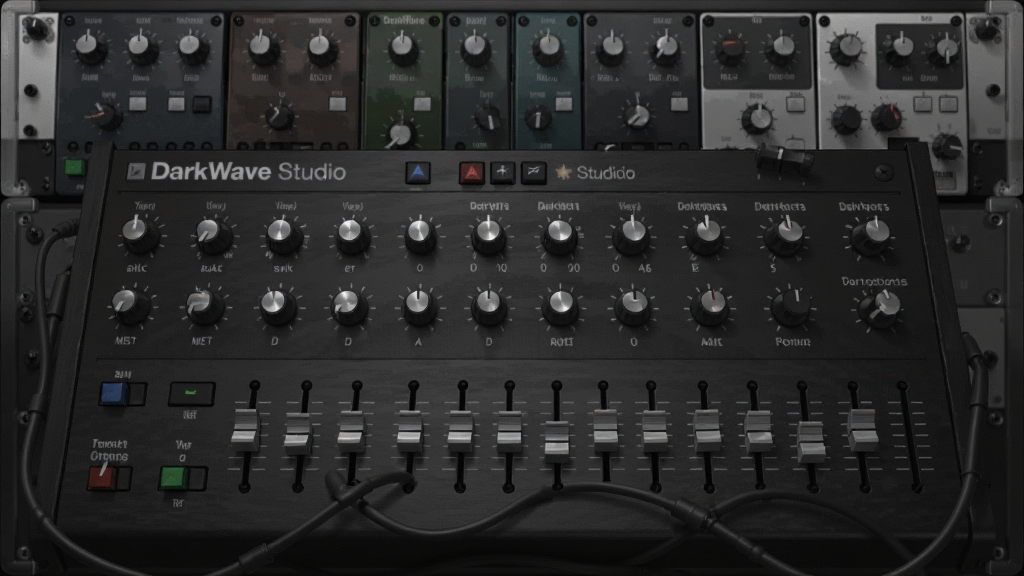
Task: Click the wave-symbol button in header
Action: pos(534,172)
